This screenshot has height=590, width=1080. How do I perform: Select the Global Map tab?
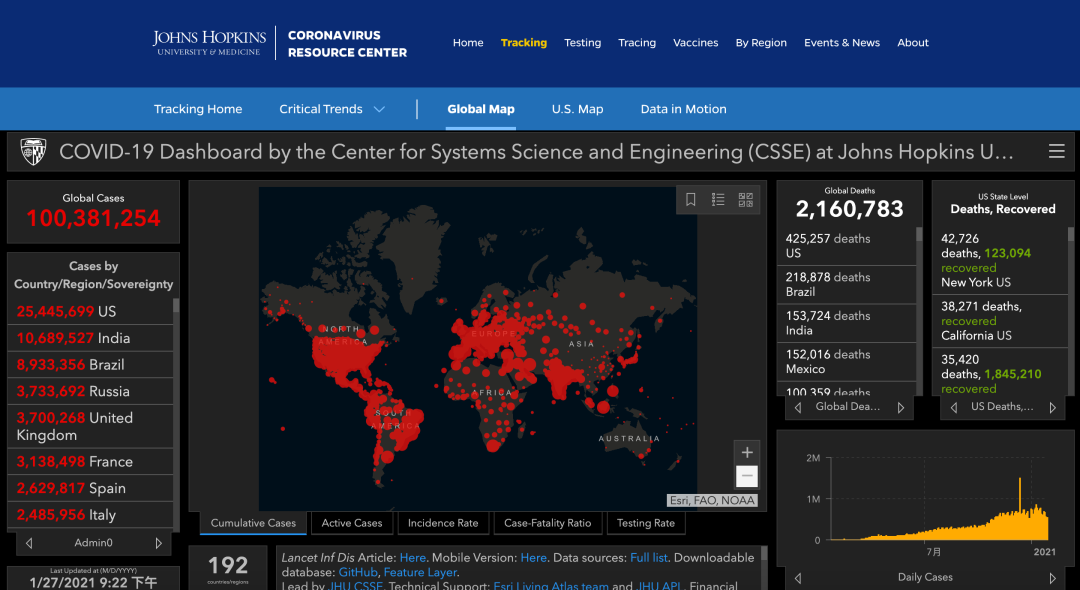pos(481,109)
